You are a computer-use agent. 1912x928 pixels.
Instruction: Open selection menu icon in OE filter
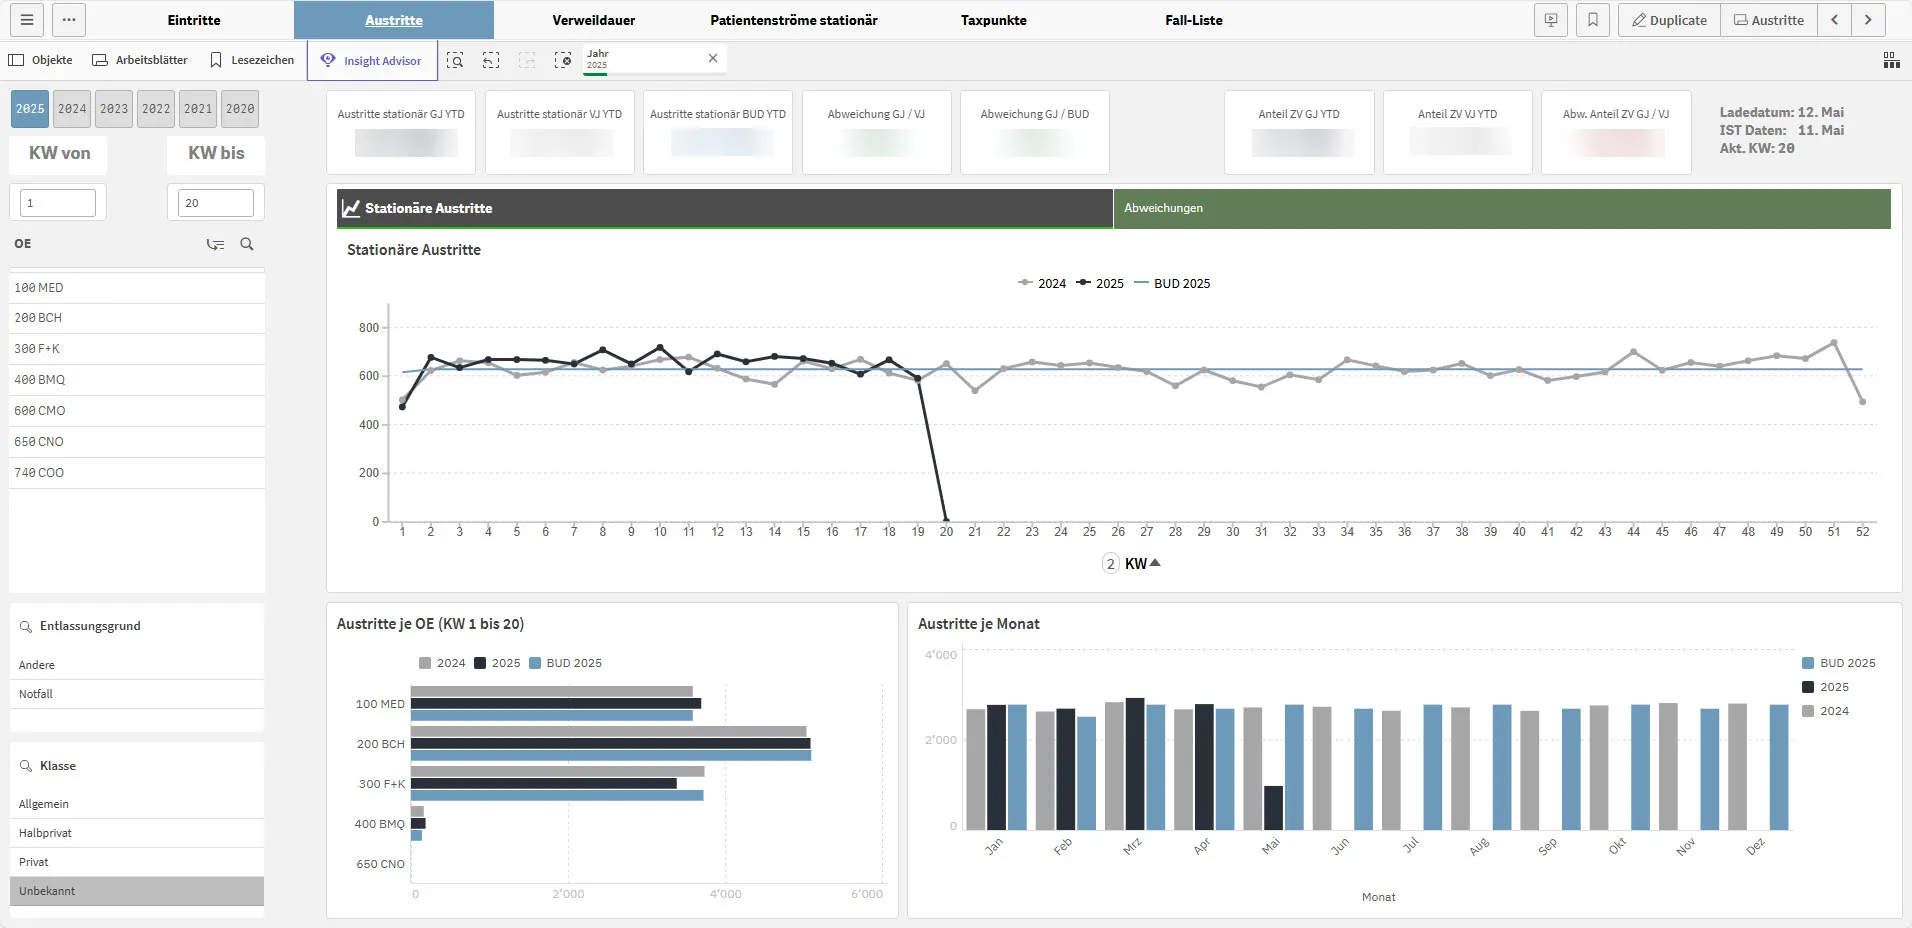(x=215, y=244)
